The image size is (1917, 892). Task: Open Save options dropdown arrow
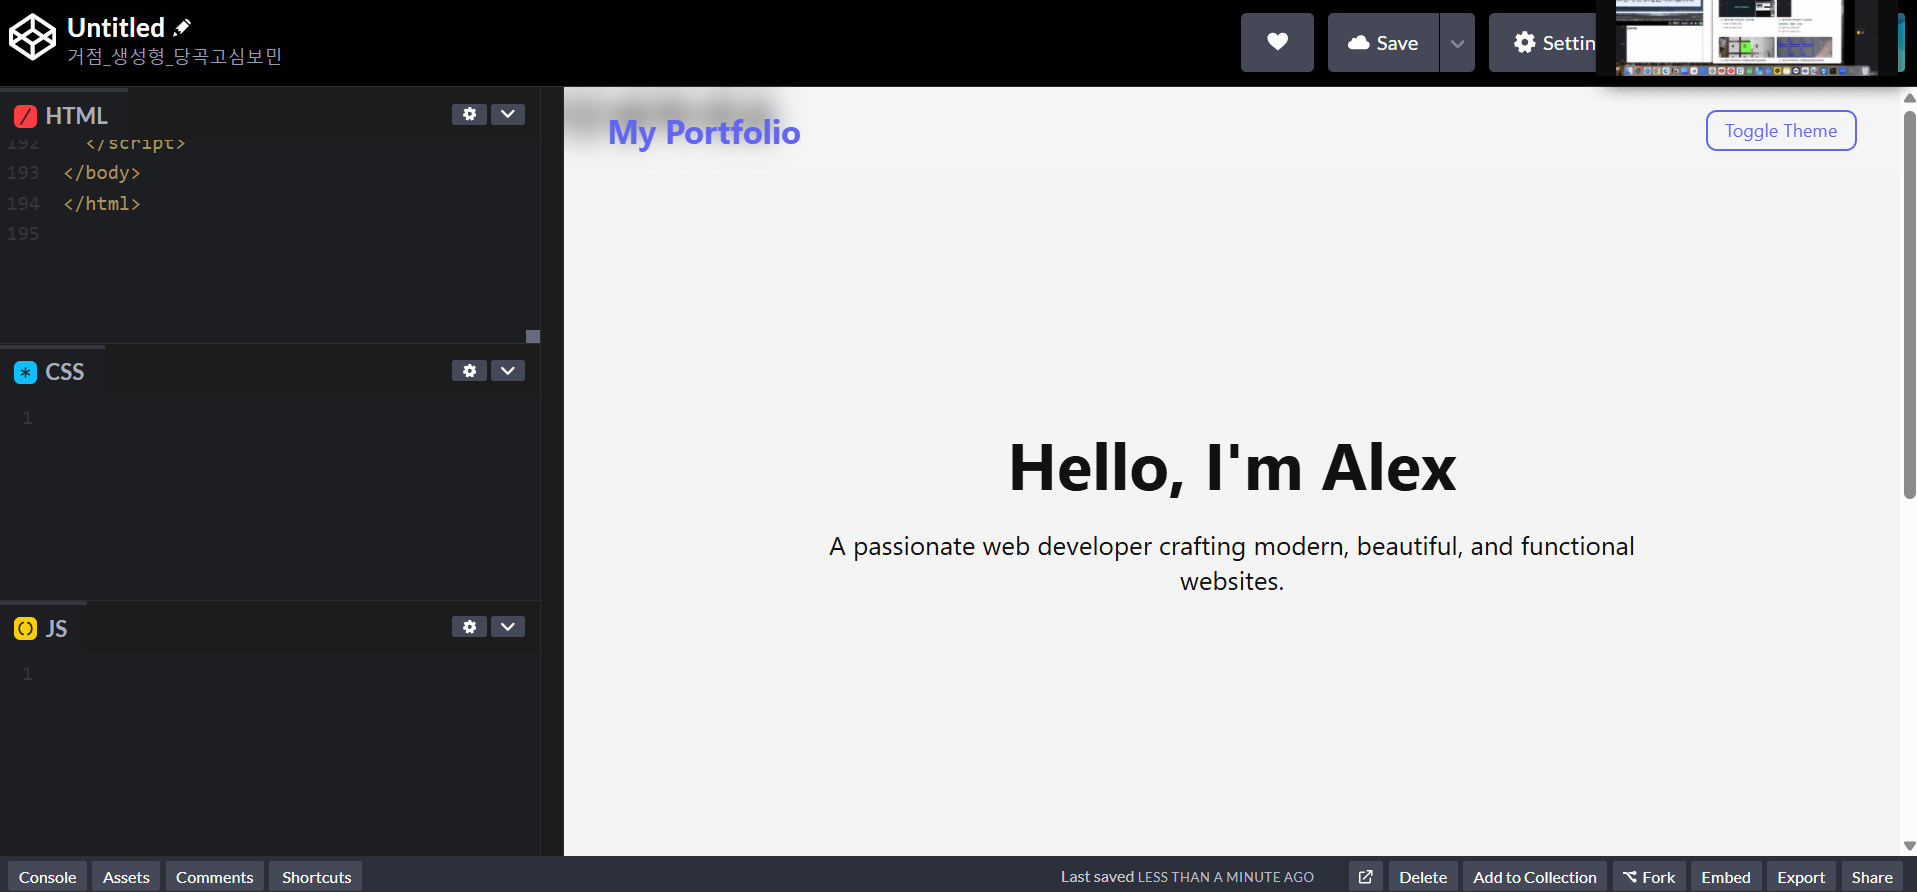click(x=1457, y=42)
